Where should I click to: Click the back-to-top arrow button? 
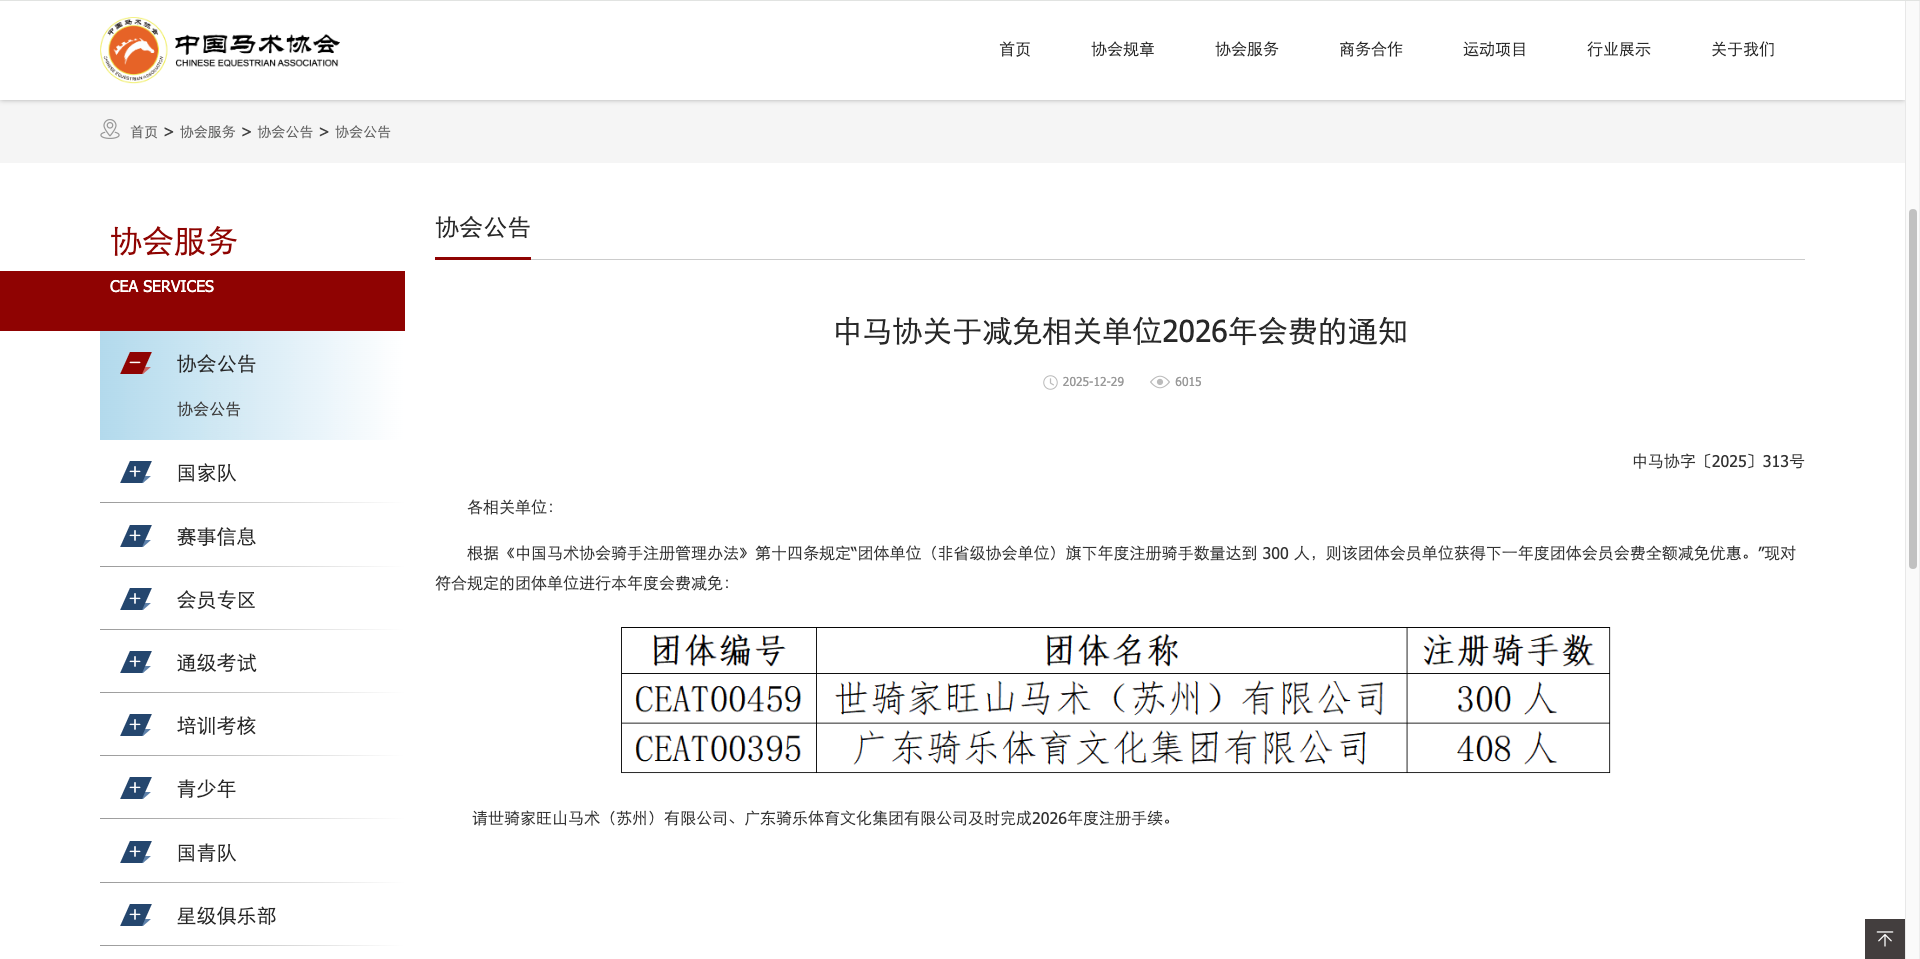(x=1885, y=939)
